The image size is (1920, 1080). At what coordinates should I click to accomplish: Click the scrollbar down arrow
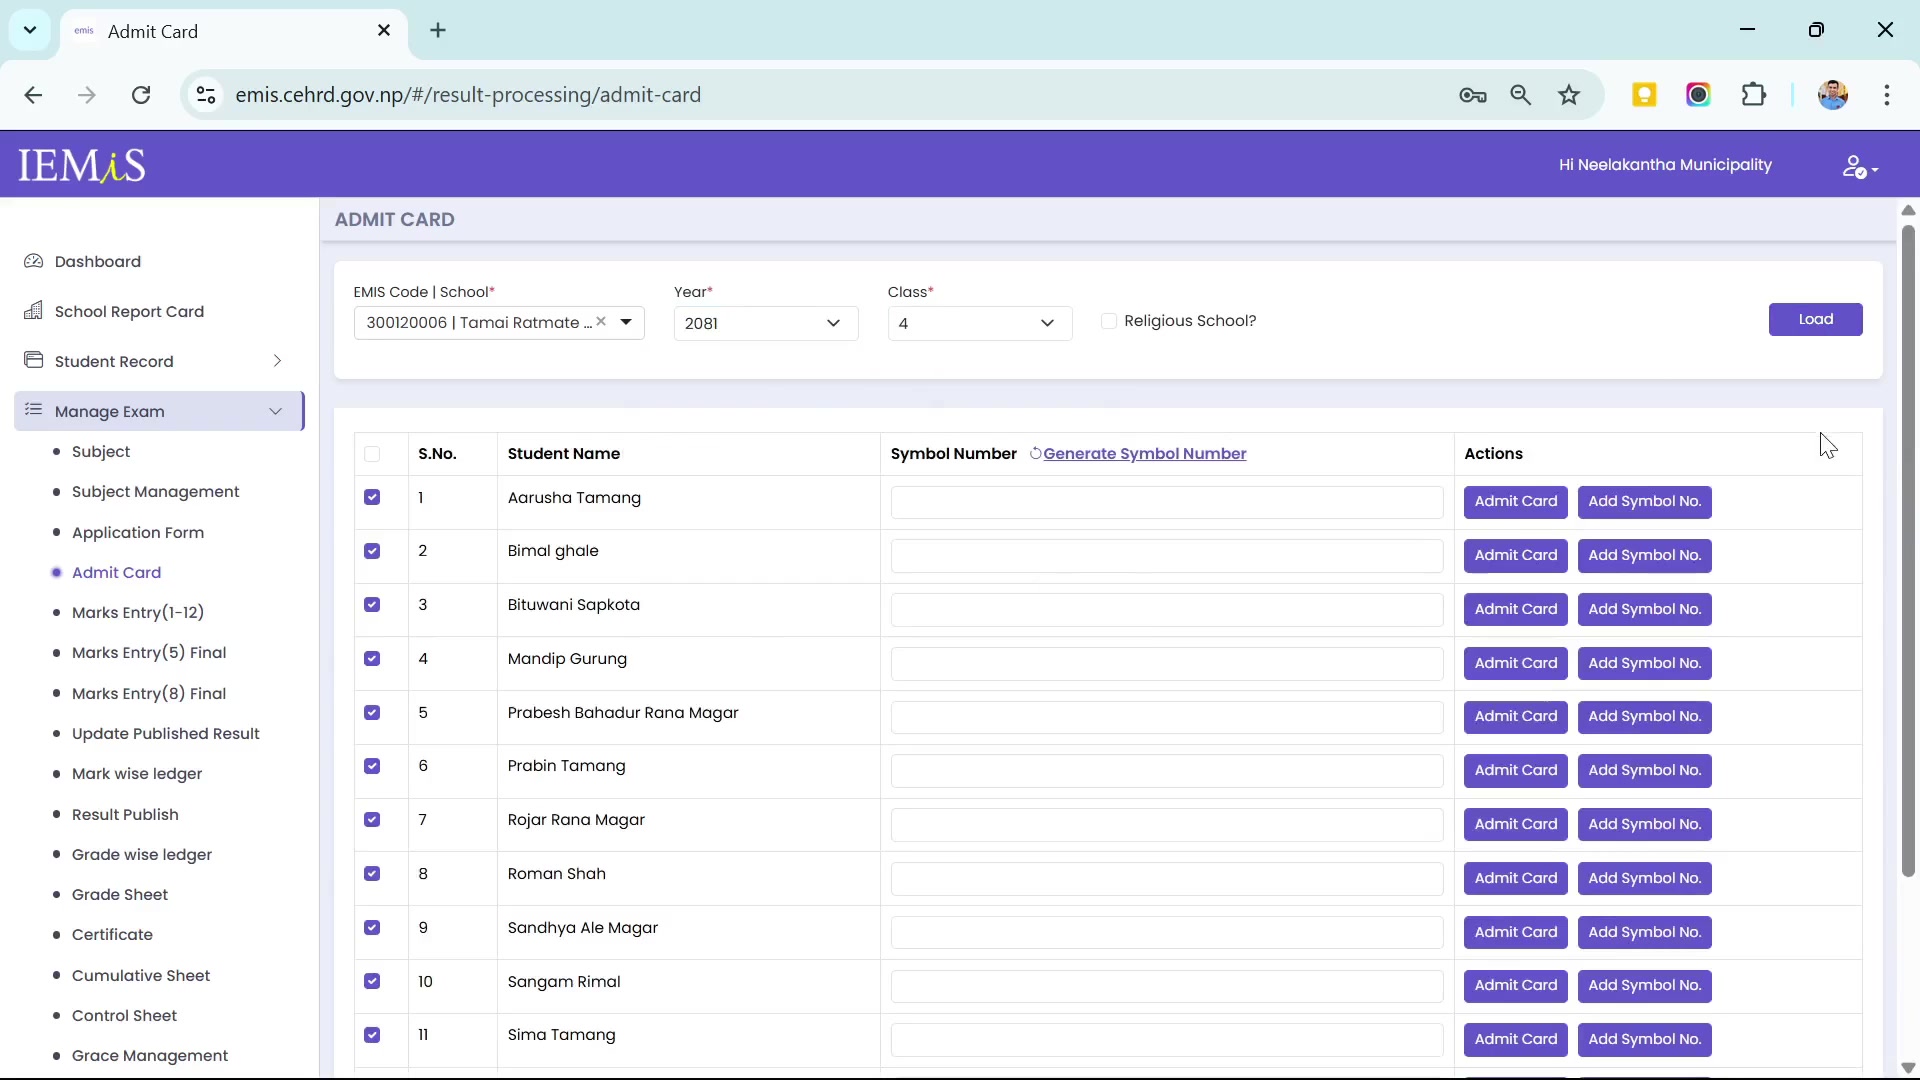point(1908,1067)
